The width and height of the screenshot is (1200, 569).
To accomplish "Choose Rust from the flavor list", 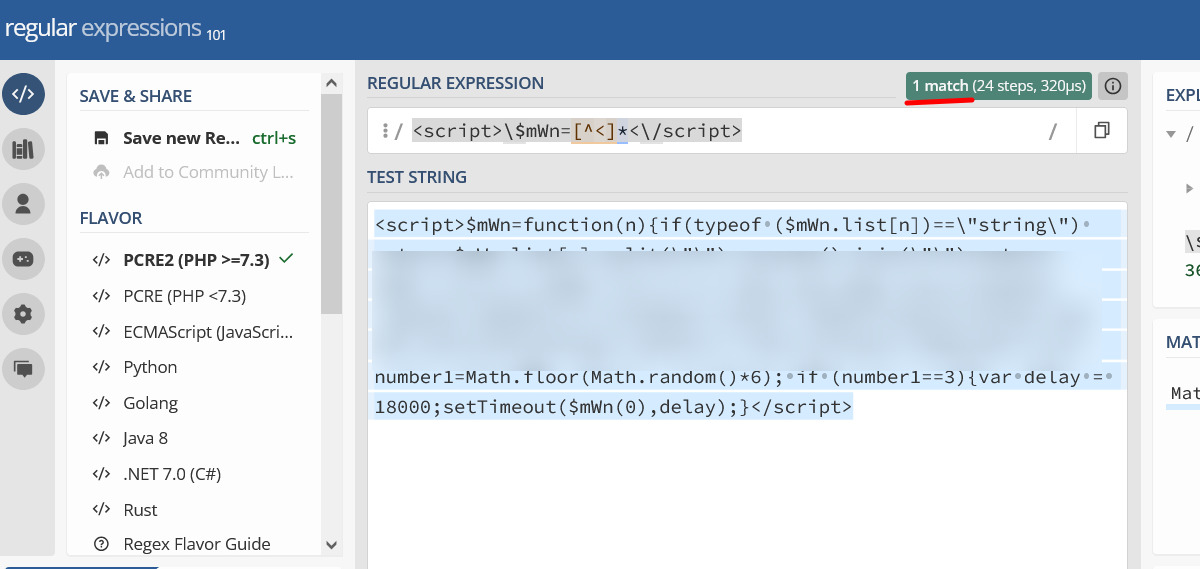I will click(140, 510).
